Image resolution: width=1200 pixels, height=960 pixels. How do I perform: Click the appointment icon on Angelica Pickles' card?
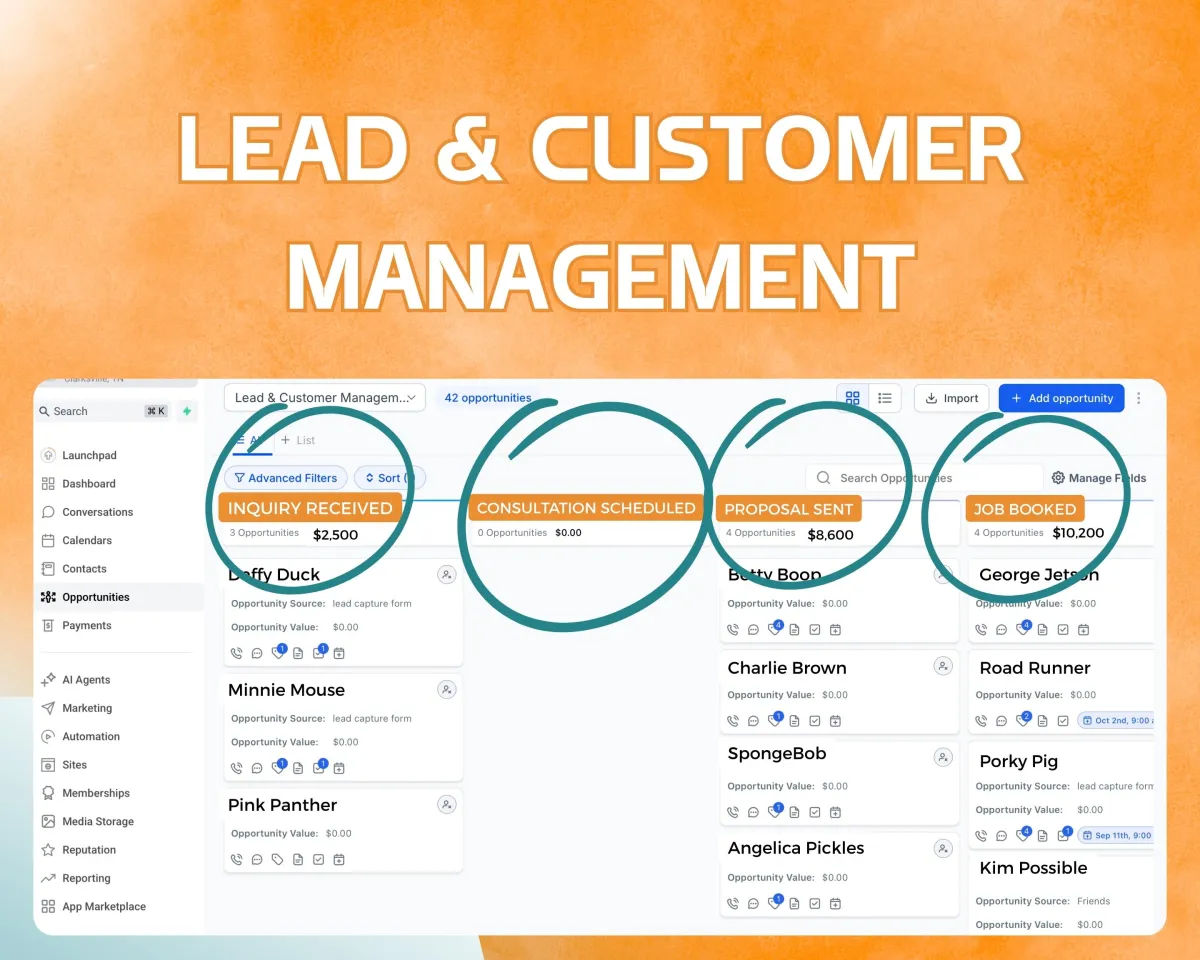[835, 903]
